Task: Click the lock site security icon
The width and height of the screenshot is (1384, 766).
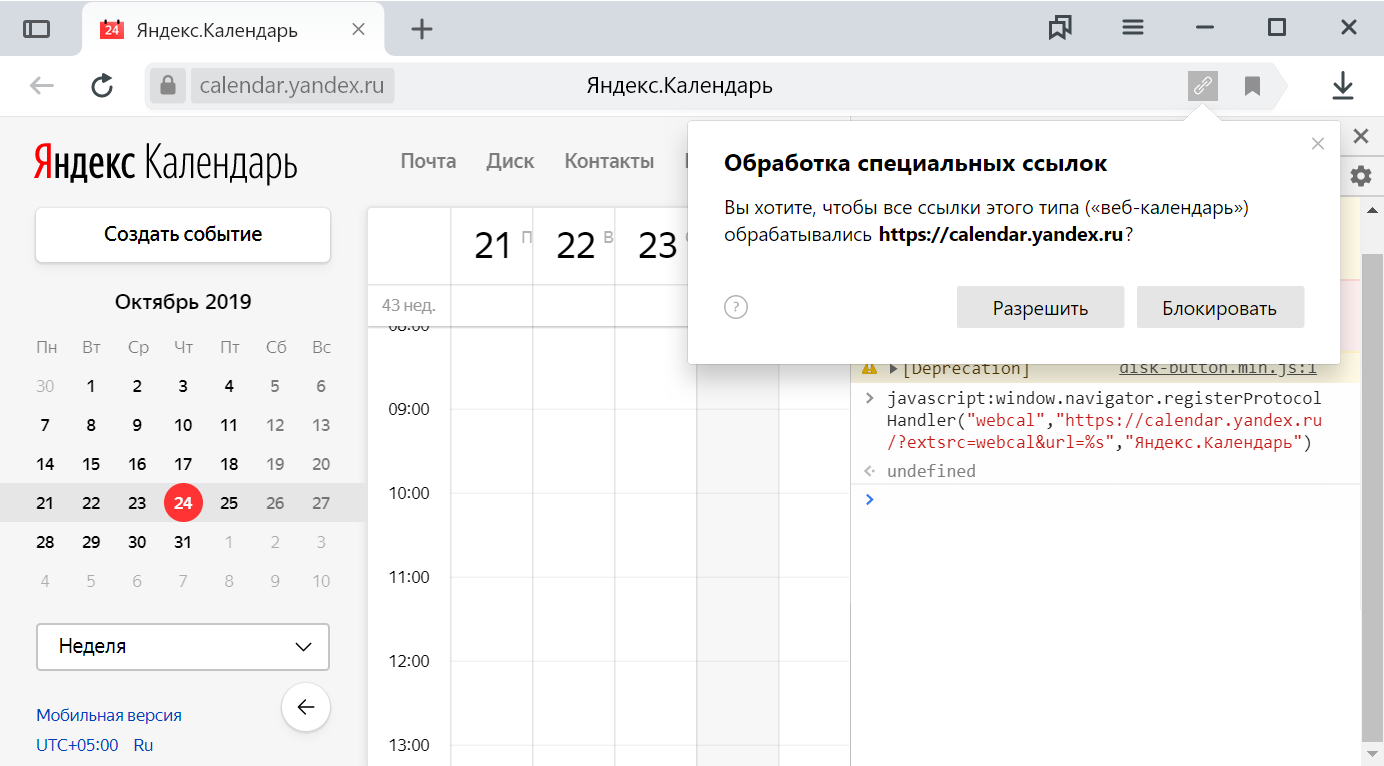Action: coord(168,86)
